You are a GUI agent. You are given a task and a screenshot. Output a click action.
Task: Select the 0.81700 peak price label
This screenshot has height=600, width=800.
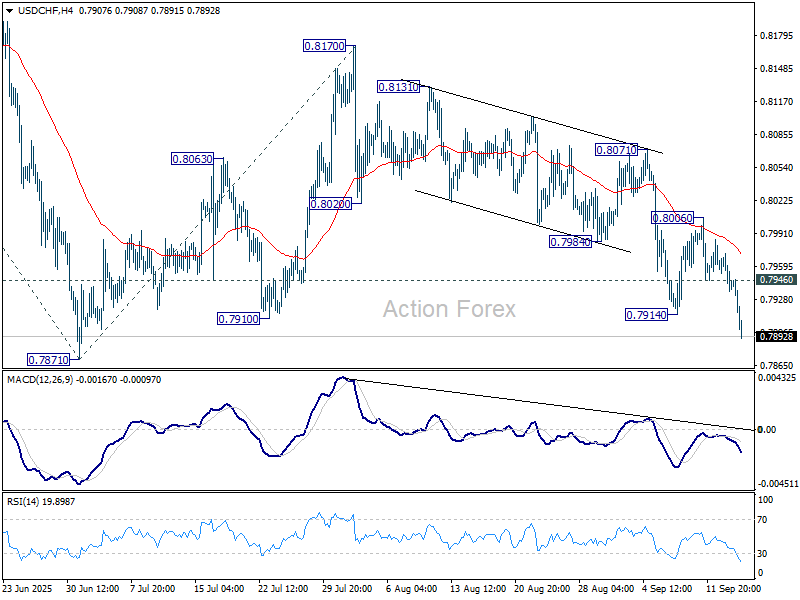325,46
